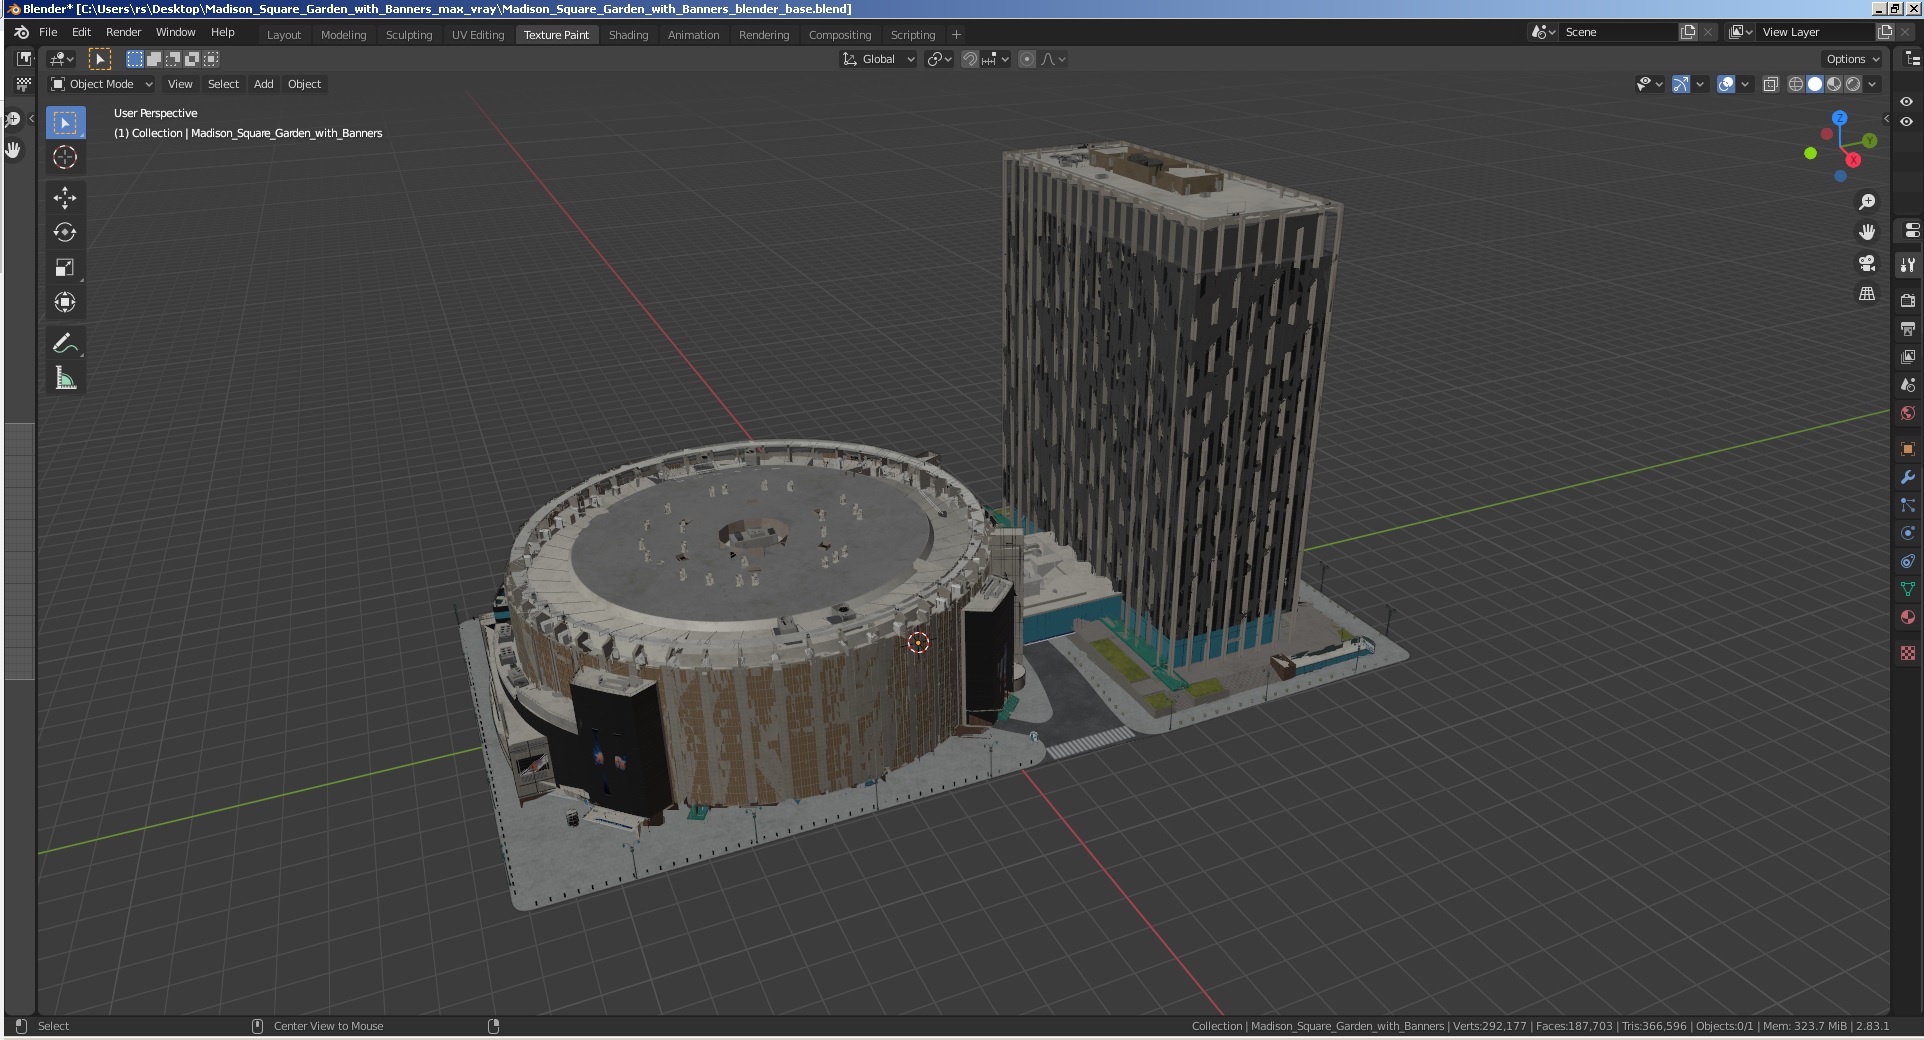Choose the Move tool
This screenshot has width=1924, height=1040.
(65, 198)
